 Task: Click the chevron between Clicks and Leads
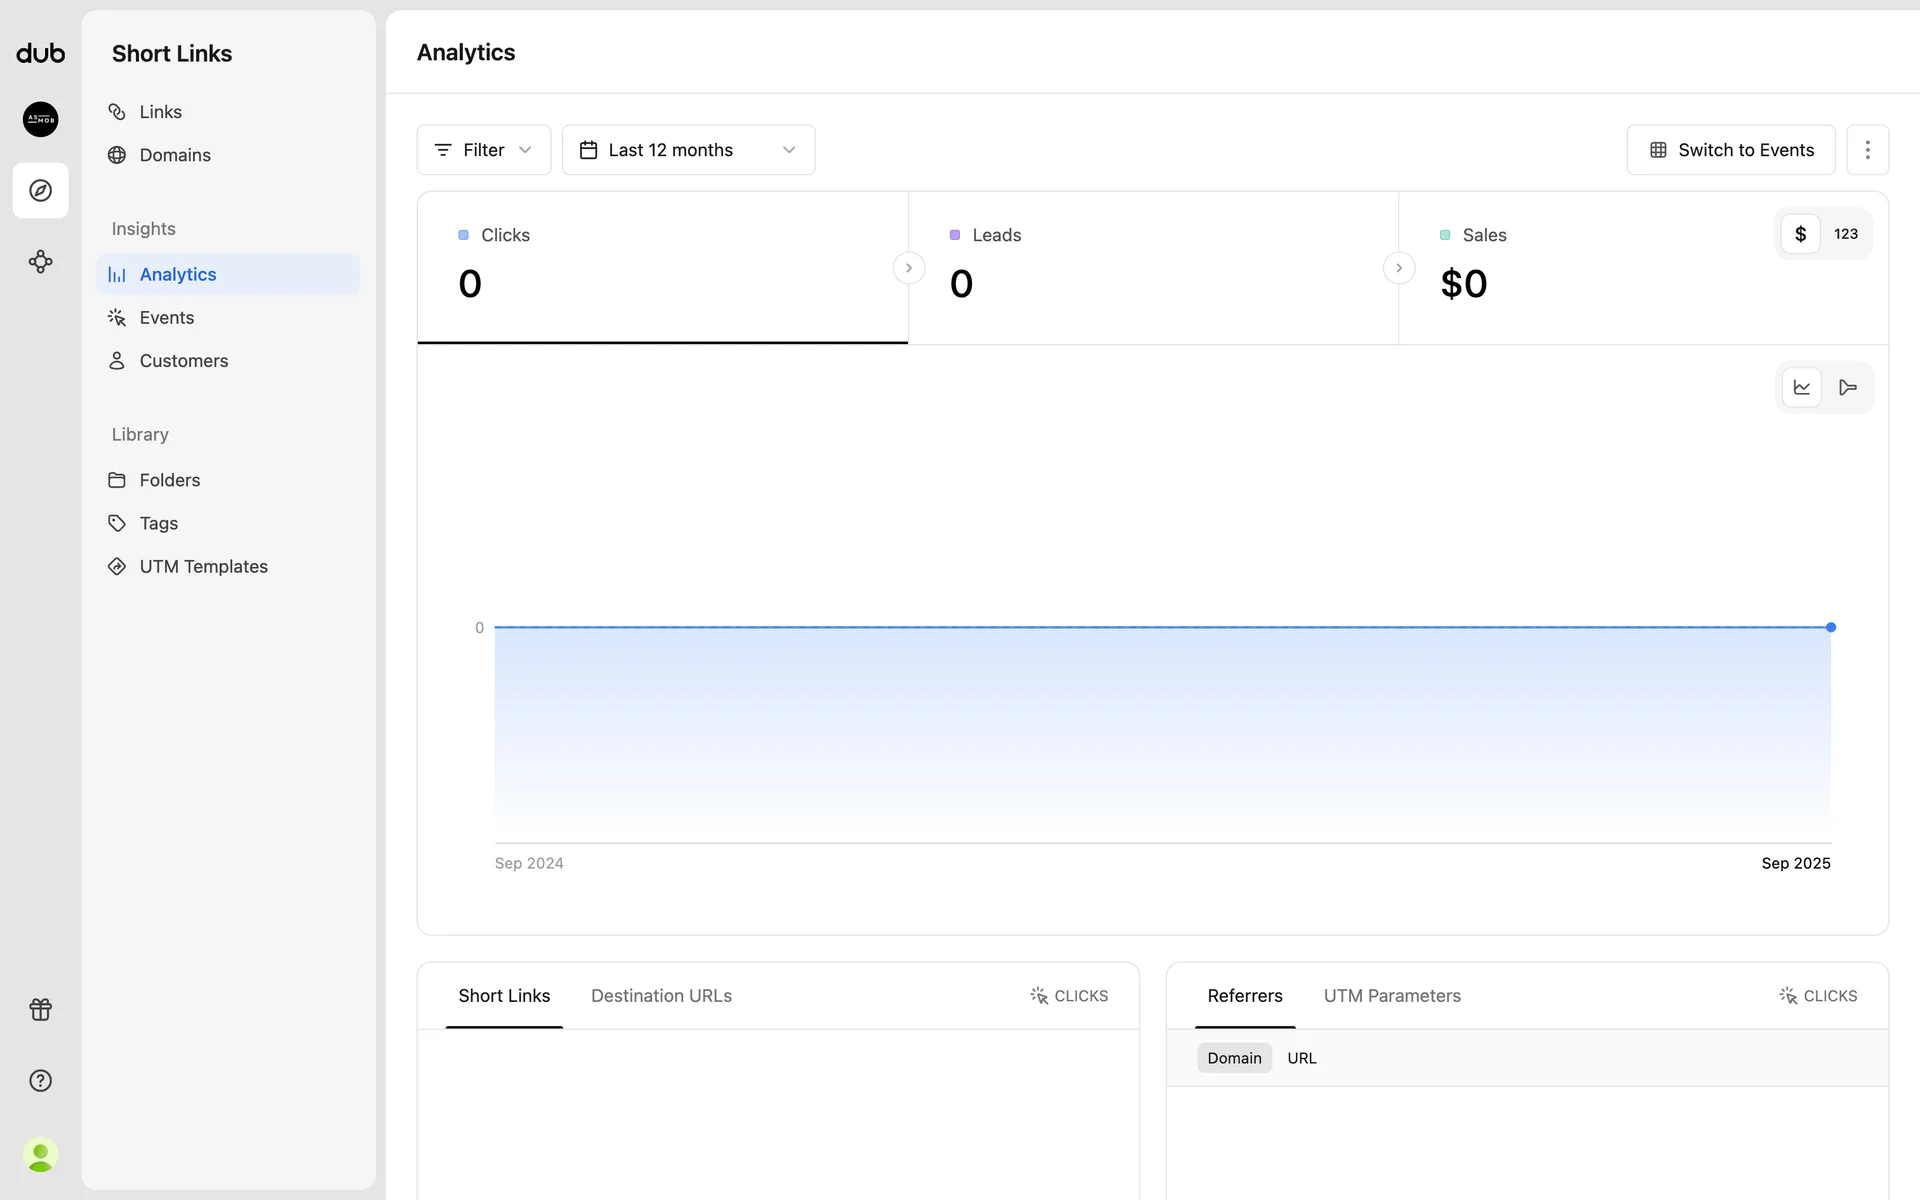point(908,268)
